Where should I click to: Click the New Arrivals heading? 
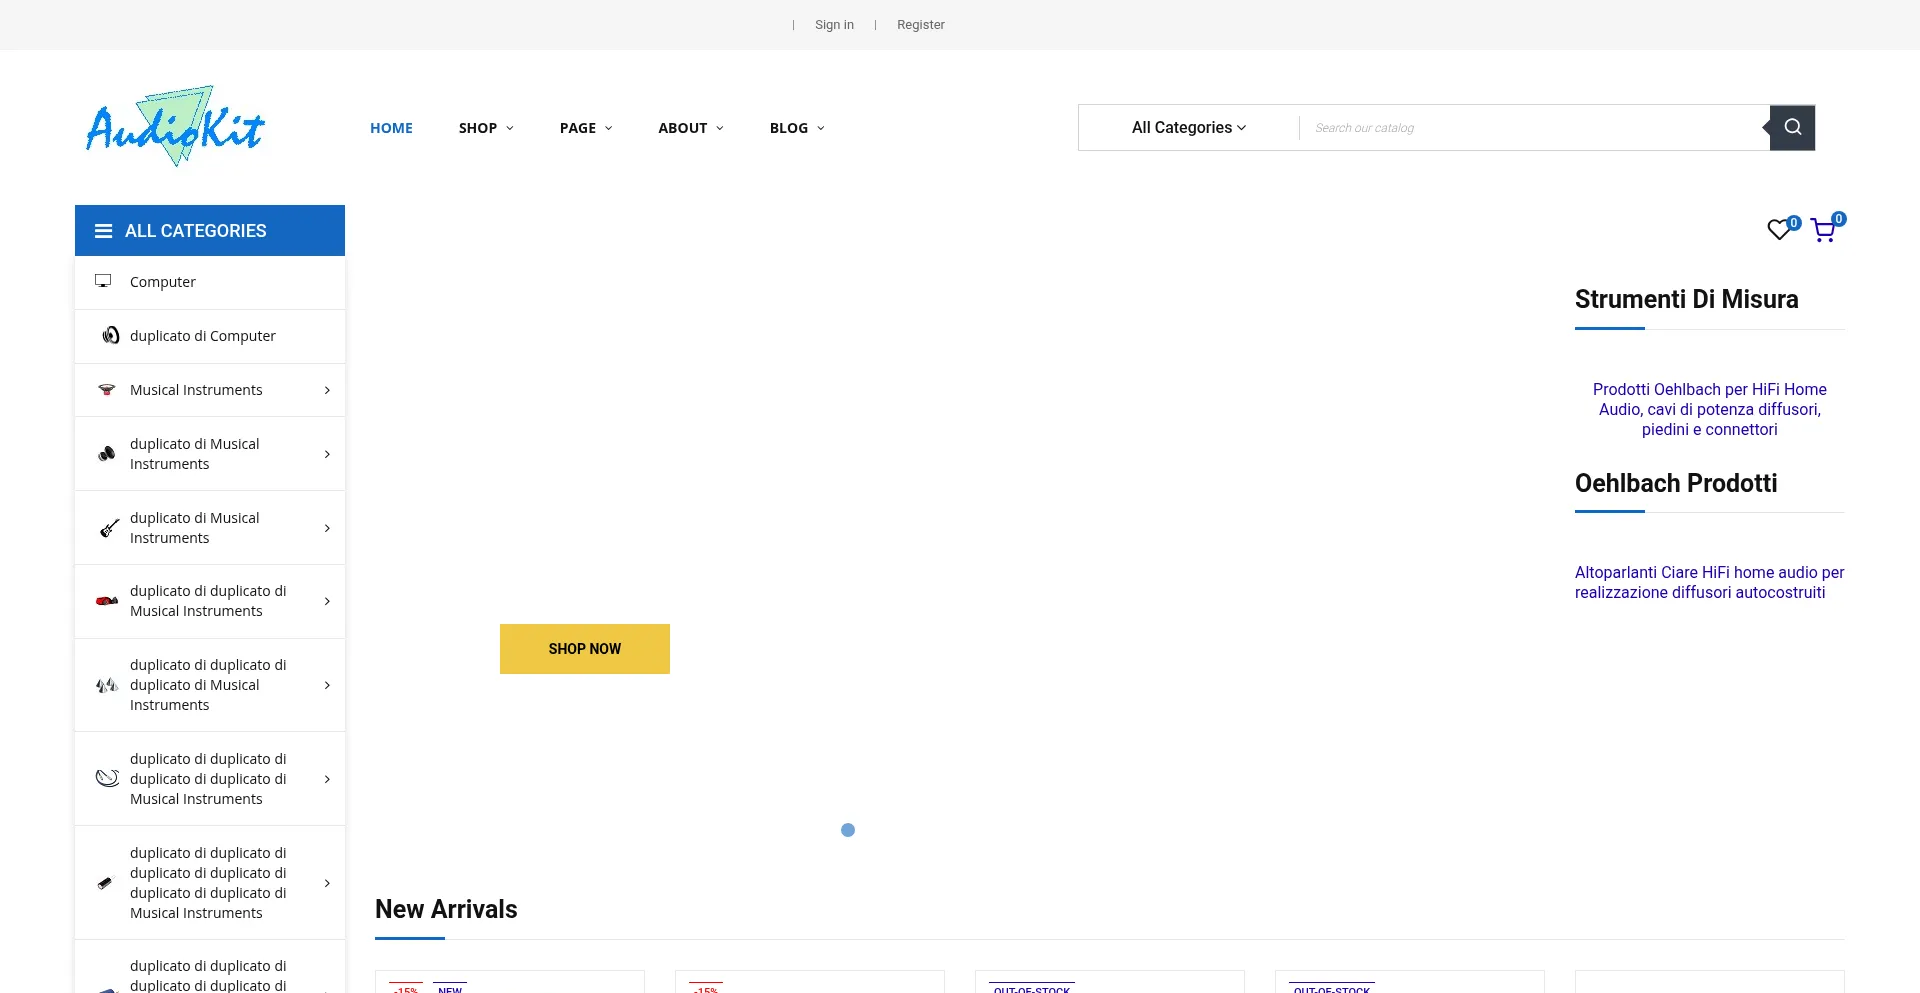[x=446, y=909]
